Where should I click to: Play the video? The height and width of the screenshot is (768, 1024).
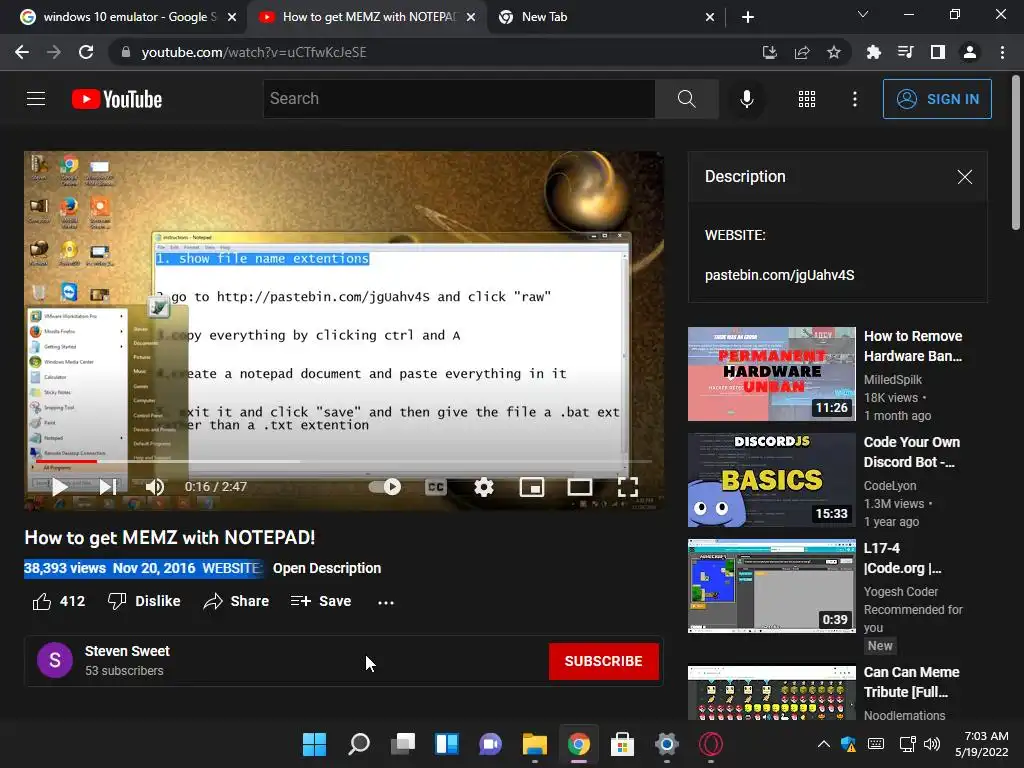pyautogui.click(x=59, y=487)
